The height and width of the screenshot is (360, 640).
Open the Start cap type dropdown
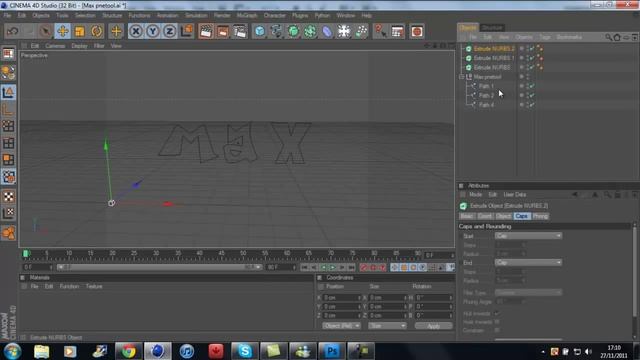[528, 236]
